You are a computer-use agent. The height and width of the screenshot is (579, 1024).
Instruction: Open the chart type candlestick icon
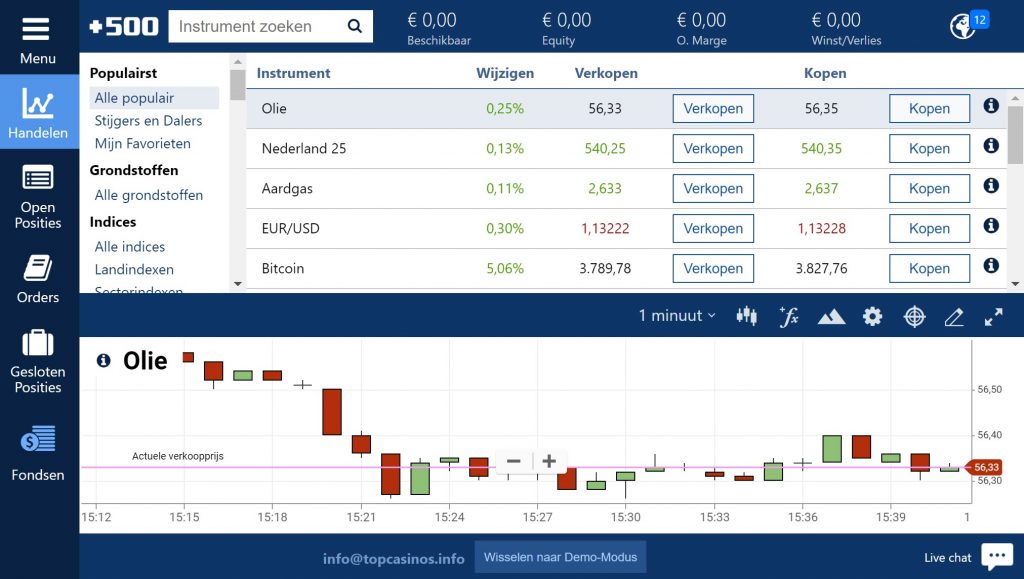pyautogui.click(x=746, y=316)
